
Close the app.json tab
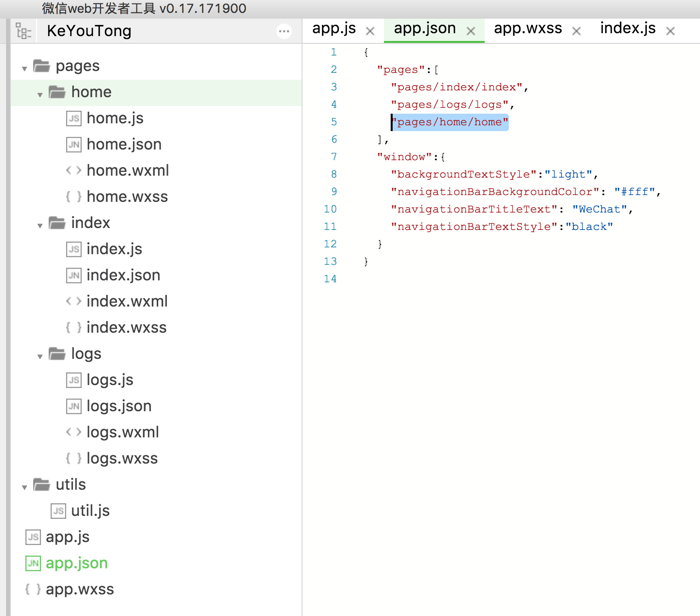point(471,31)
